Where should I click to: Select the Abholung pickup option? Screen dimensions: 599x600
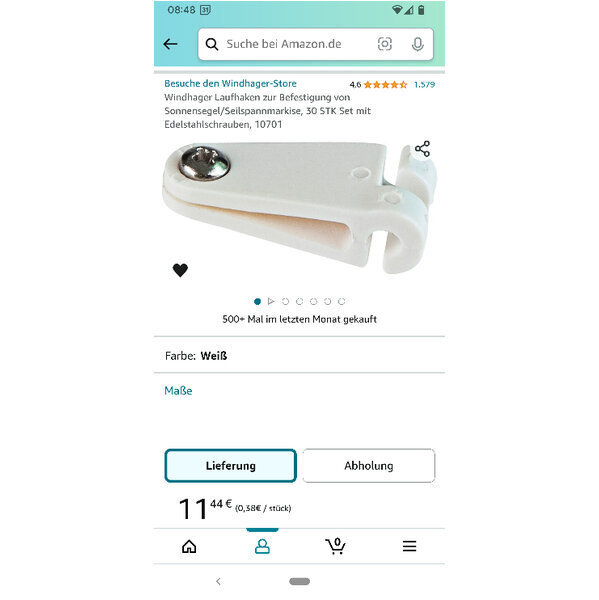(369, 466)
